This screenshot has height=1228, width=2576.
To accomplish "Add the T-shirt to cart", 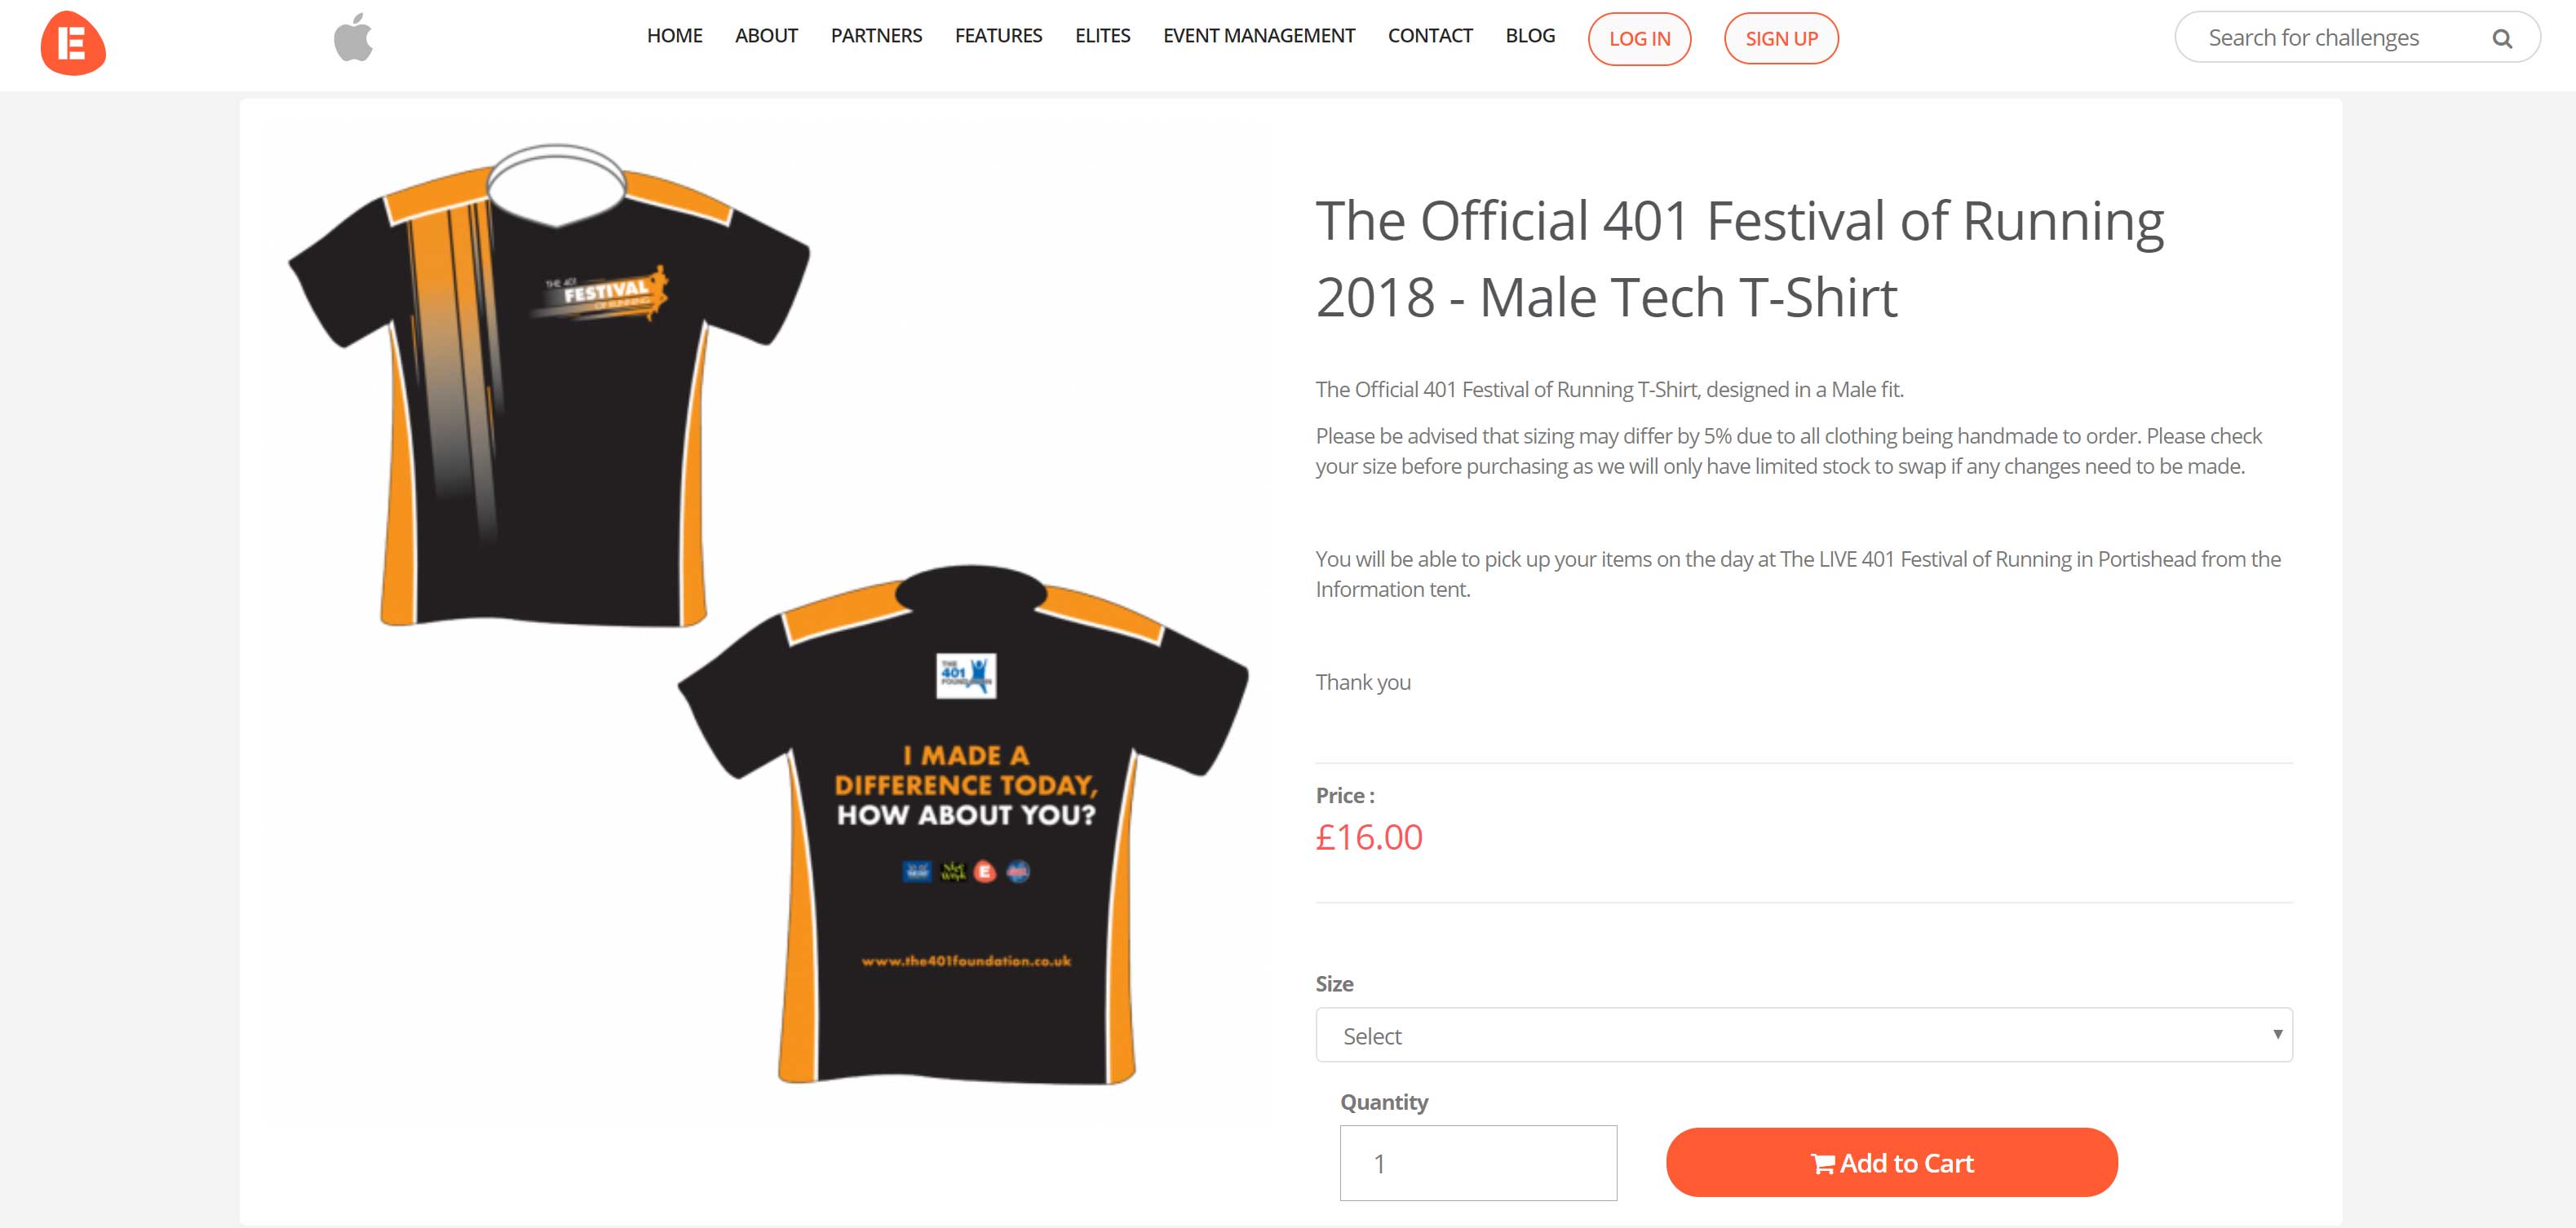I will [x=1891, y=1163].
